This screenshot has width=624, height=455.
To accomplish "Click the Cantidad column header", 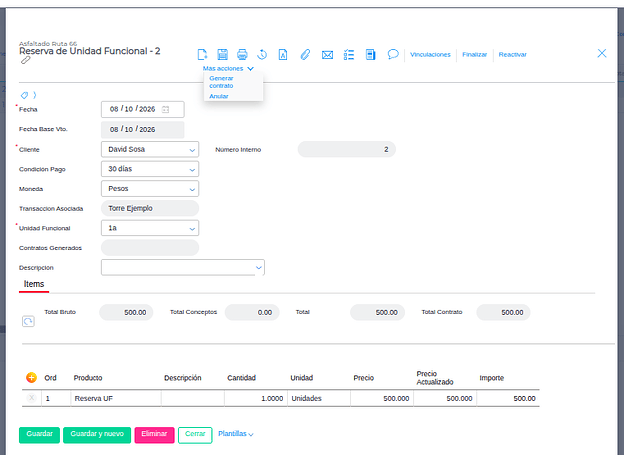I will click(241, 378).
